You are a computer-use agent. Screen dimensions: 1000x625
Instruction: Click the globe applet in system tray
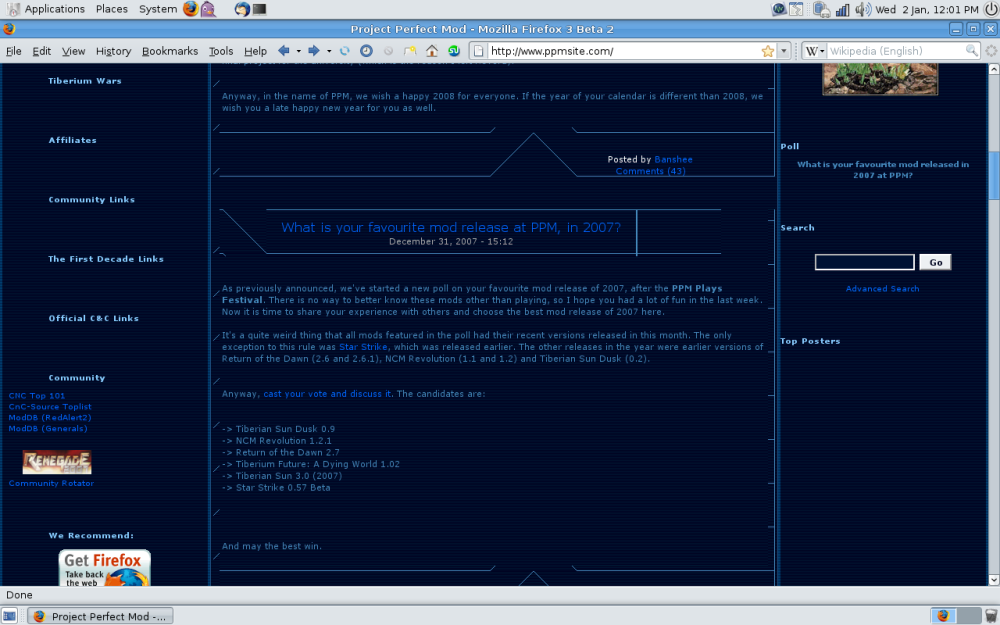click(779, 9)
